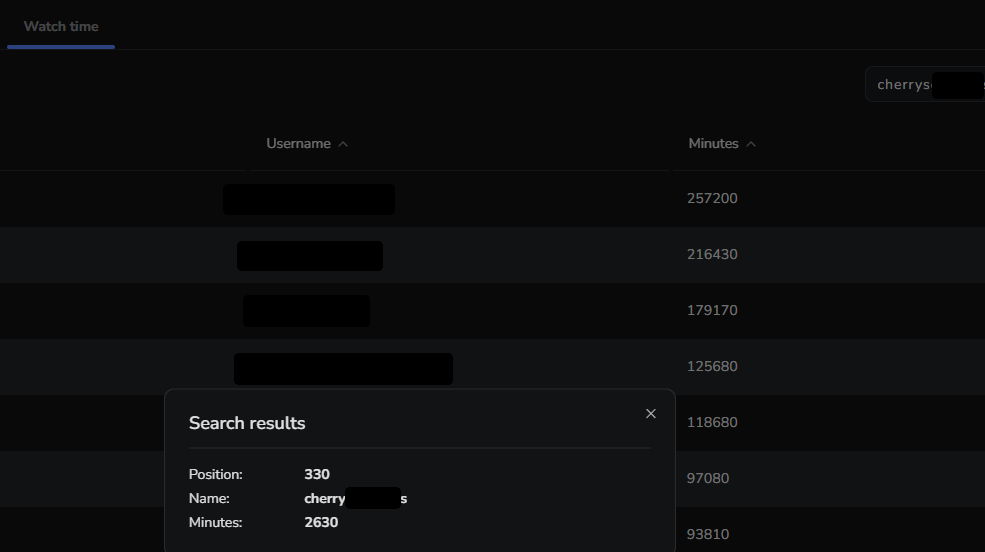The height and width of the screenshot is (552, 985).
Task: Select the 93810 minutes row
Action: [708, 534]
